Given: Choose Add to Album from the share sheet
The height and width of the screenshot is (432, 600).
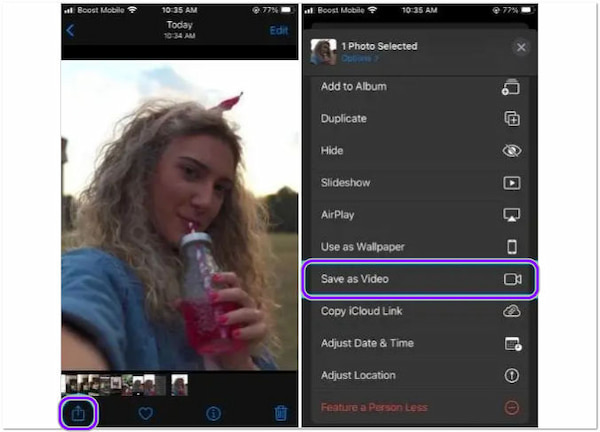Looking at the screenshot, I should point(420,87).
